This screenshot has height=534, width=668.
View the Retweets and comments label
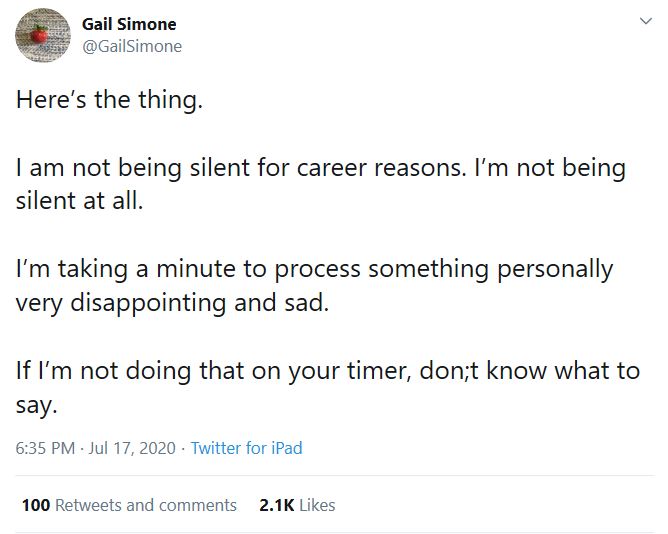point(146,505)
